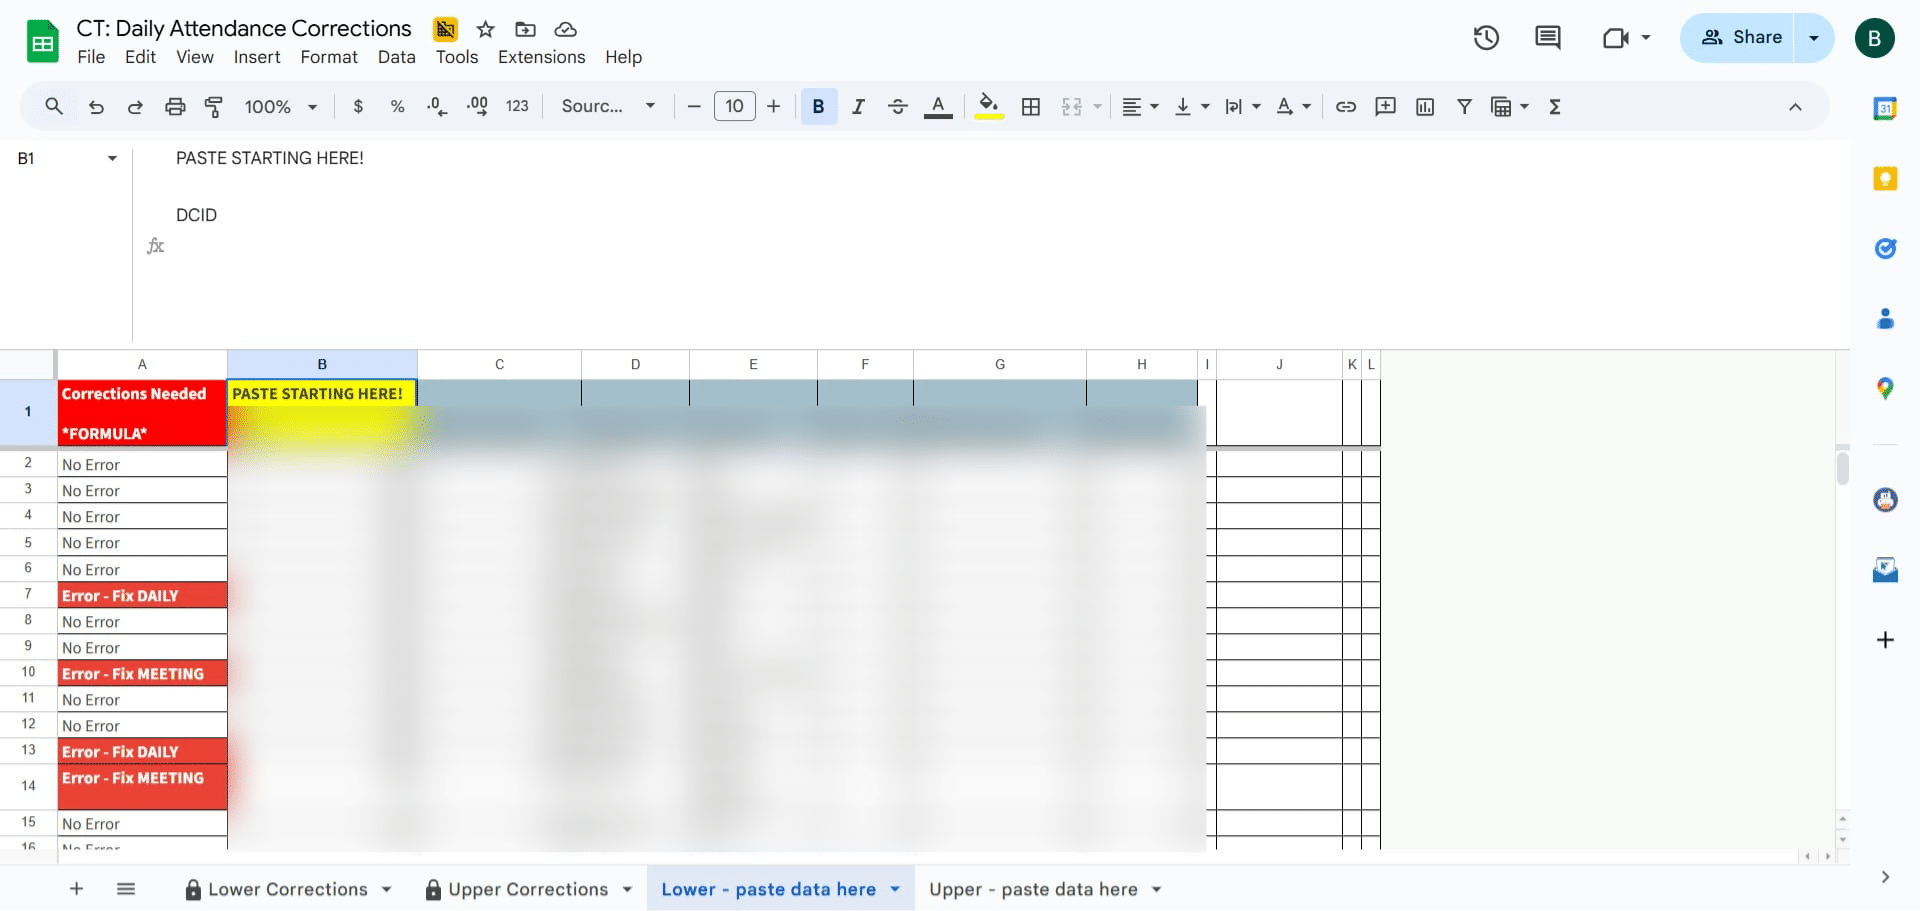
Task: Open the comments history icon
Action: click(x=1548, y=38)
